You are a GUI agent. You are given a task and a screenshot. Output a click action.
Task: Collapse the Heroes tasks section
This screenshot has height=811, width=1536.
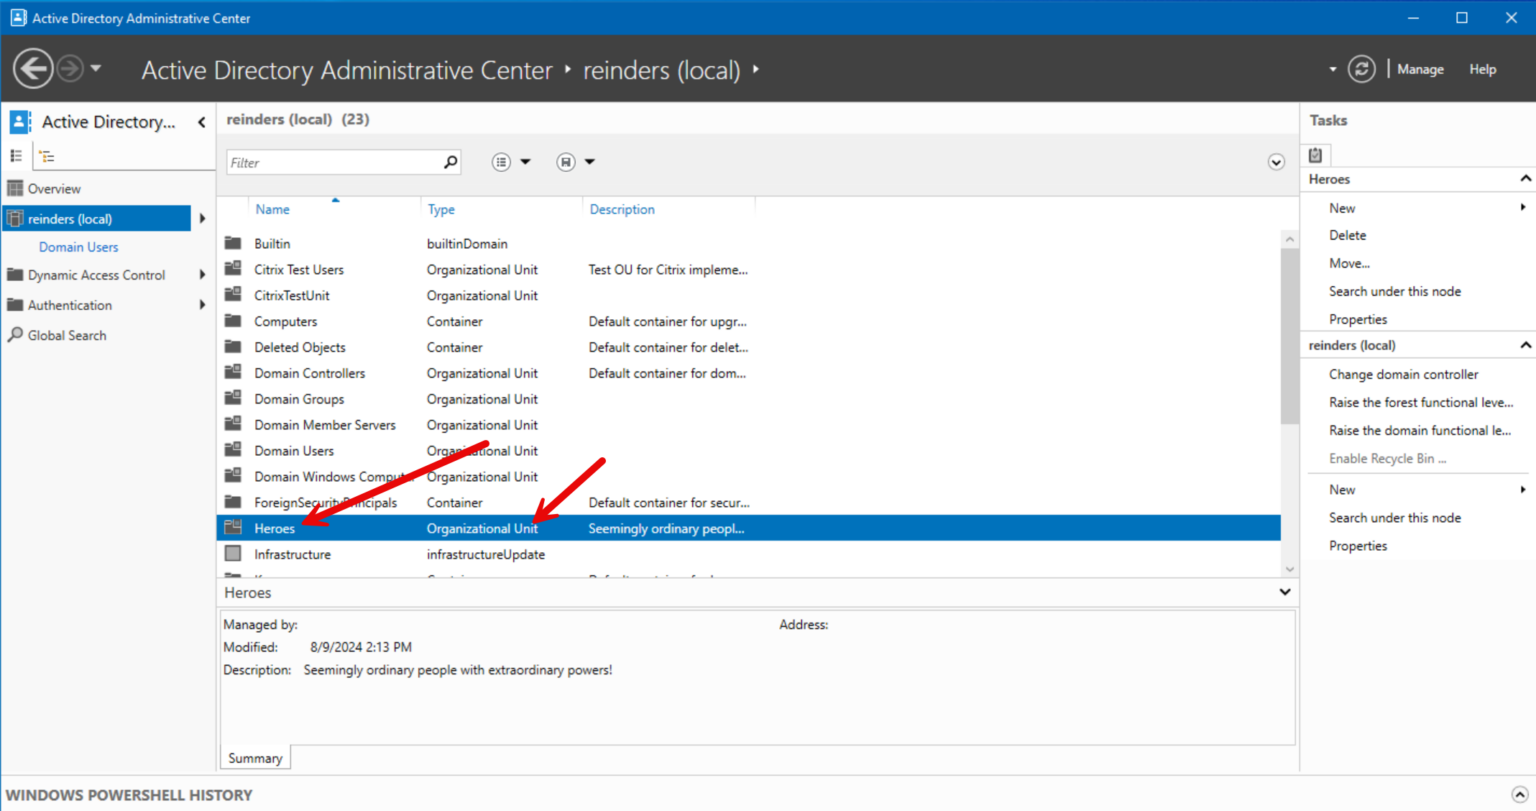(x=1524, y=178)
